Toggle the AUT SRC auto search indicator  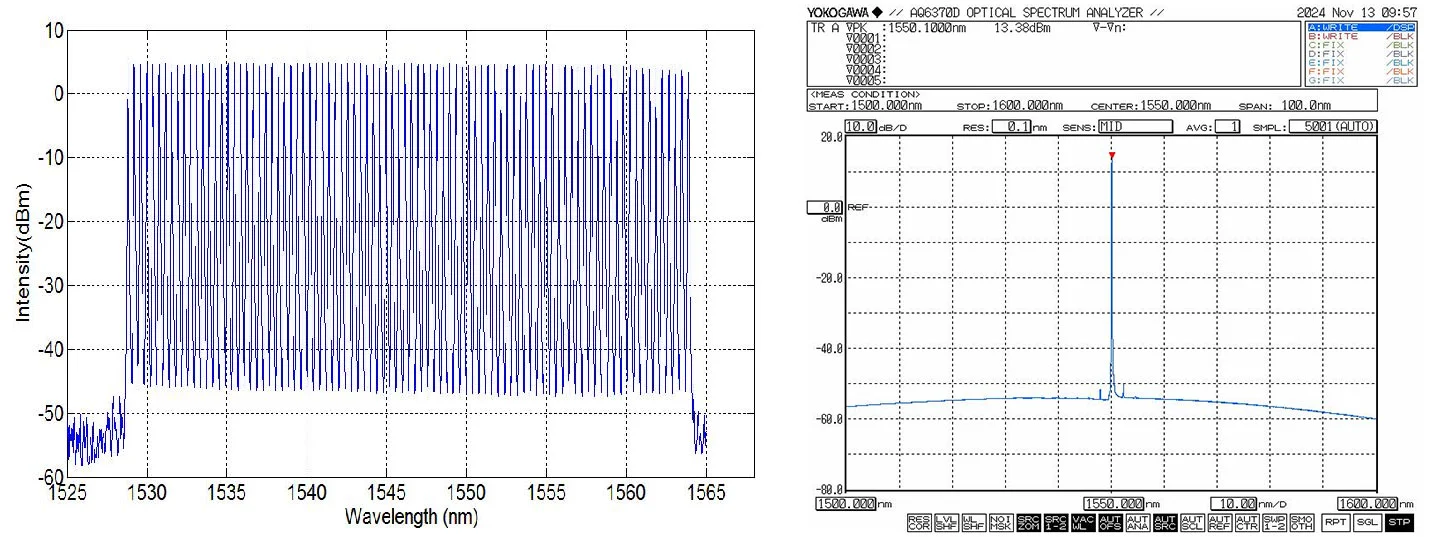pyautogui.click(x=1163, y=522)
